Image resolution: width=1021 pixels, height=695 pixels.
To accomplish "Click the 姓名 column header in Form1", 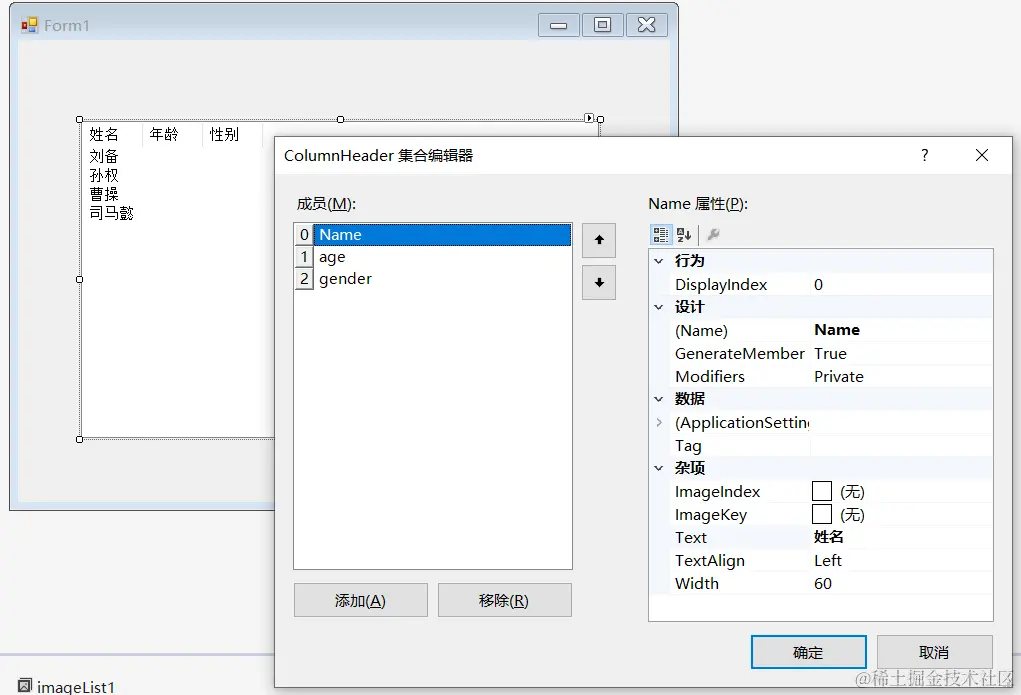I will pos(112,135).
